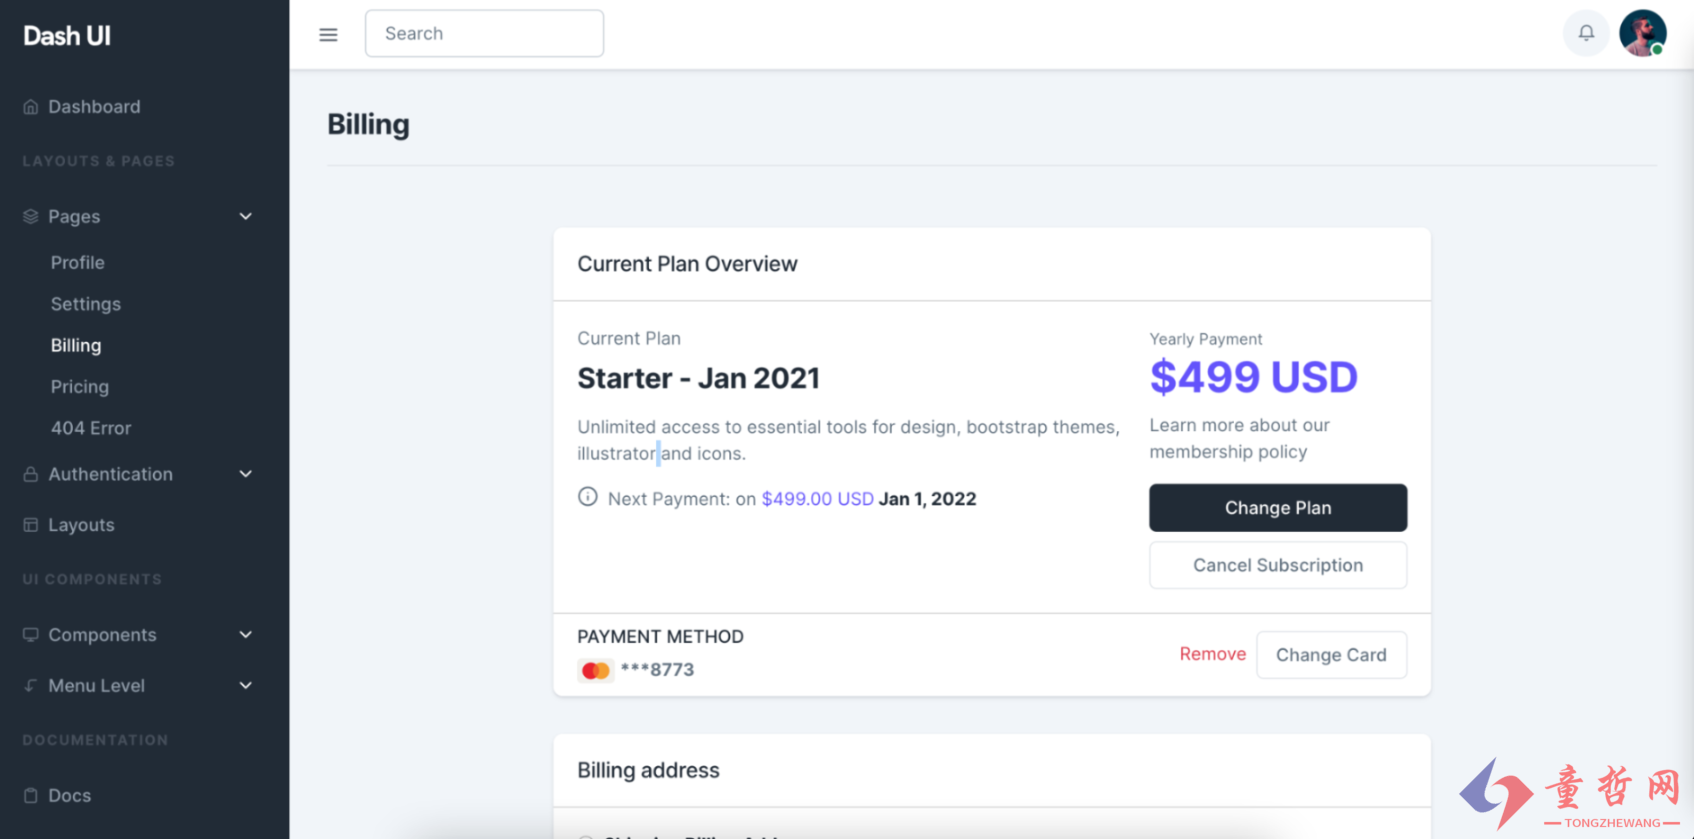
Task: Focus the Search input field
Action: pos(484,34)
